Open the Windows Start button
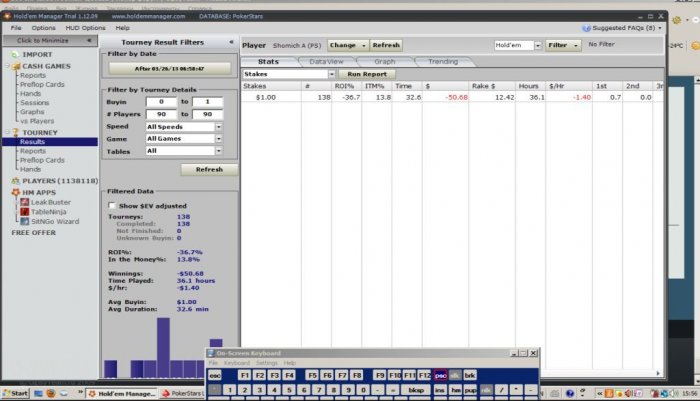The width and height of the screenshot is (700, 401). tap(15, 393)
